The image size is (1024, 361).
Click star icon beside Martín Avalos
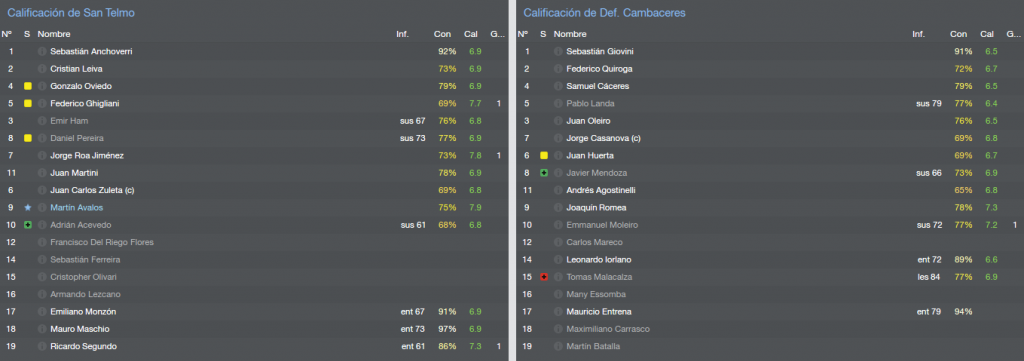pyautogui.click(x=27, y=208)
